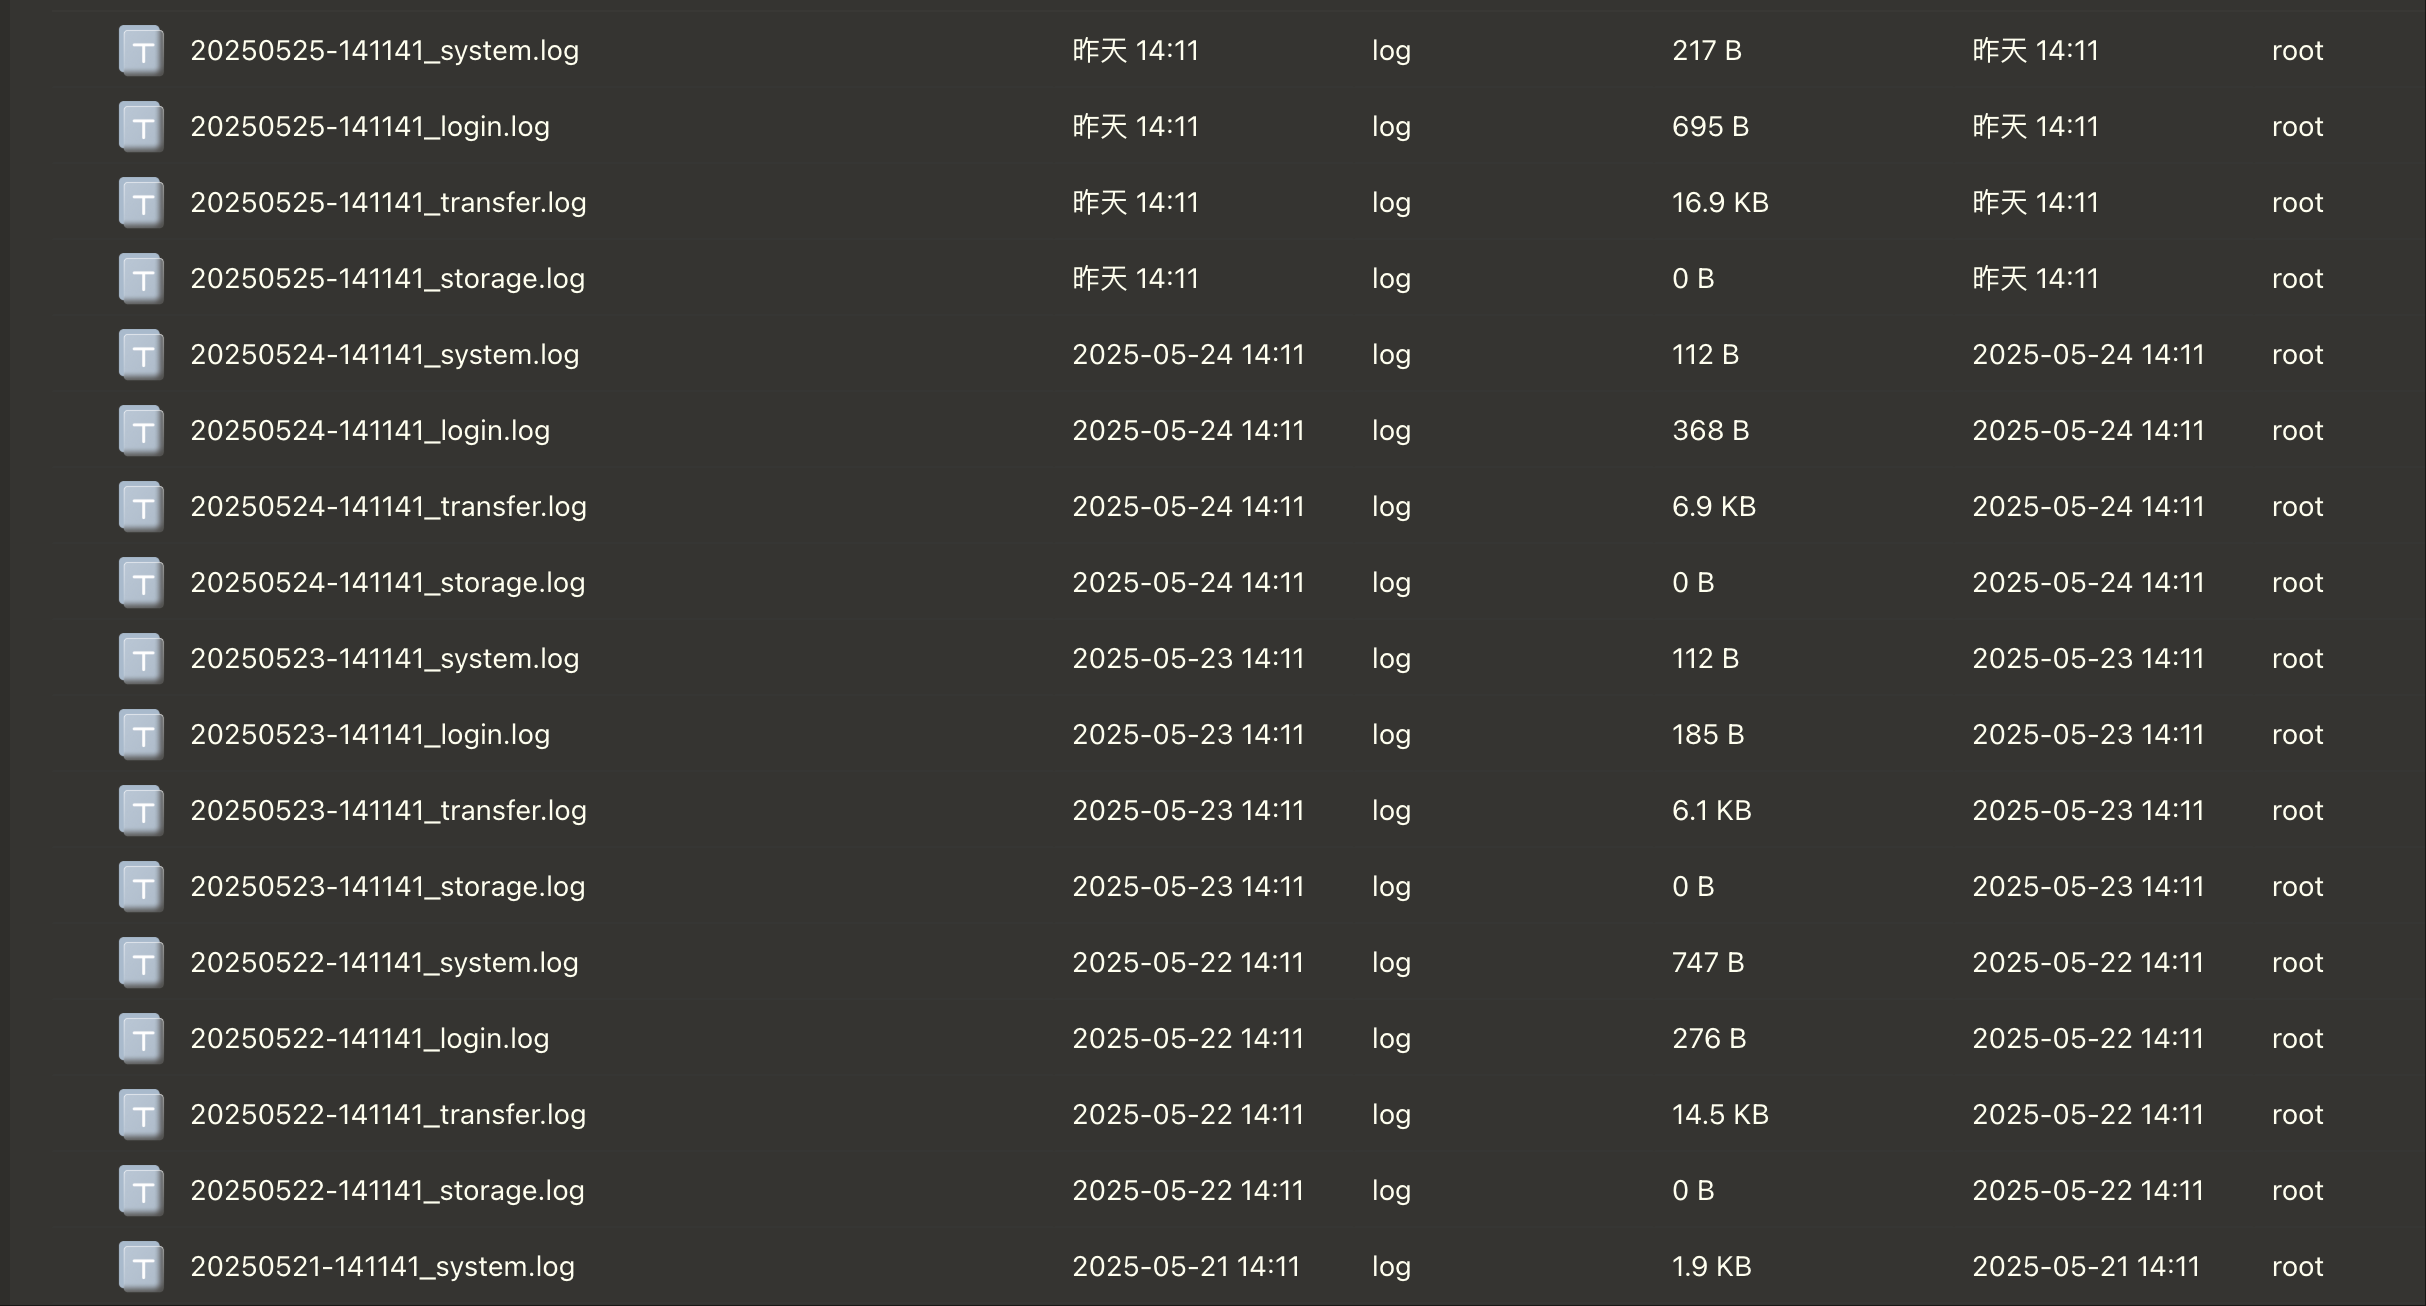Click file name 20250523-141141_login.log

pyautogui.click(x=370, y=735)
